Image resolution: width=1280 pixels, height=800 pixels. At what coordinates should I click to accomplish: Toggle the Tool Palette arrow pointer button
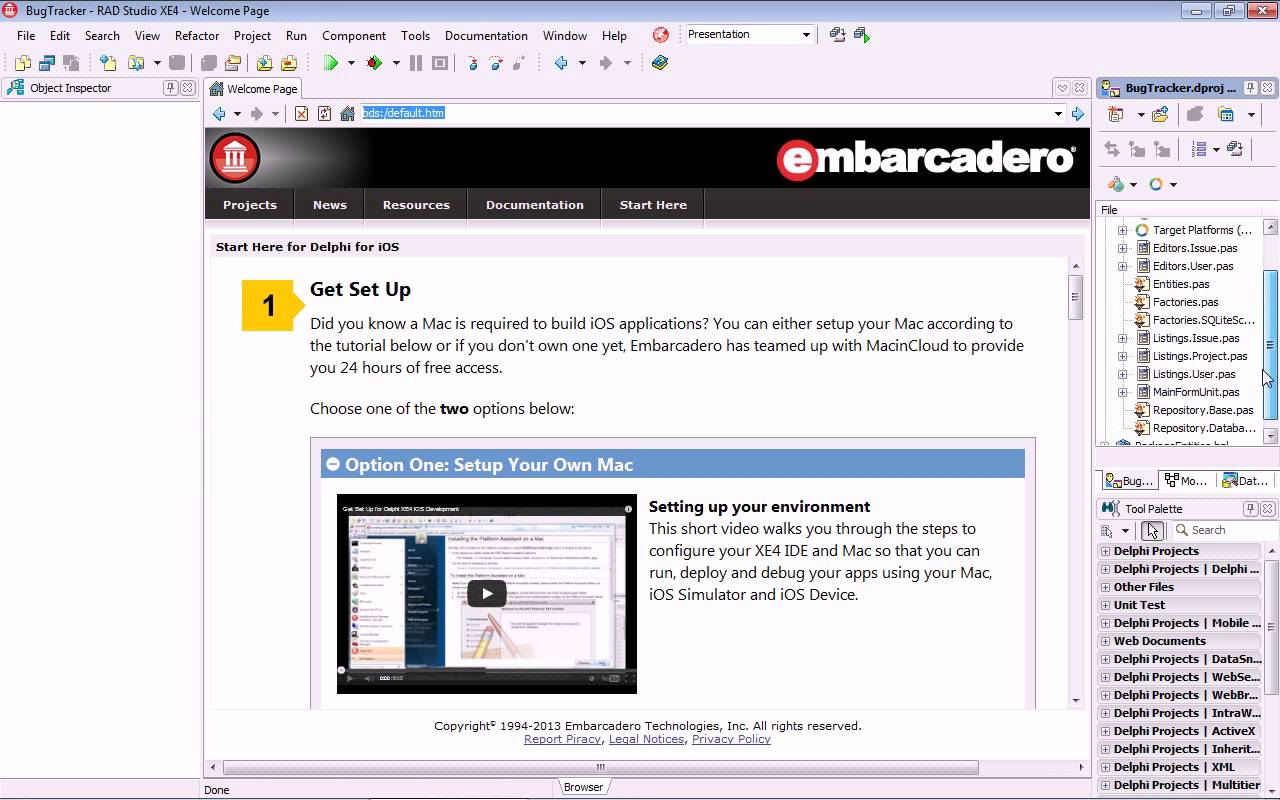(1152, 531)
